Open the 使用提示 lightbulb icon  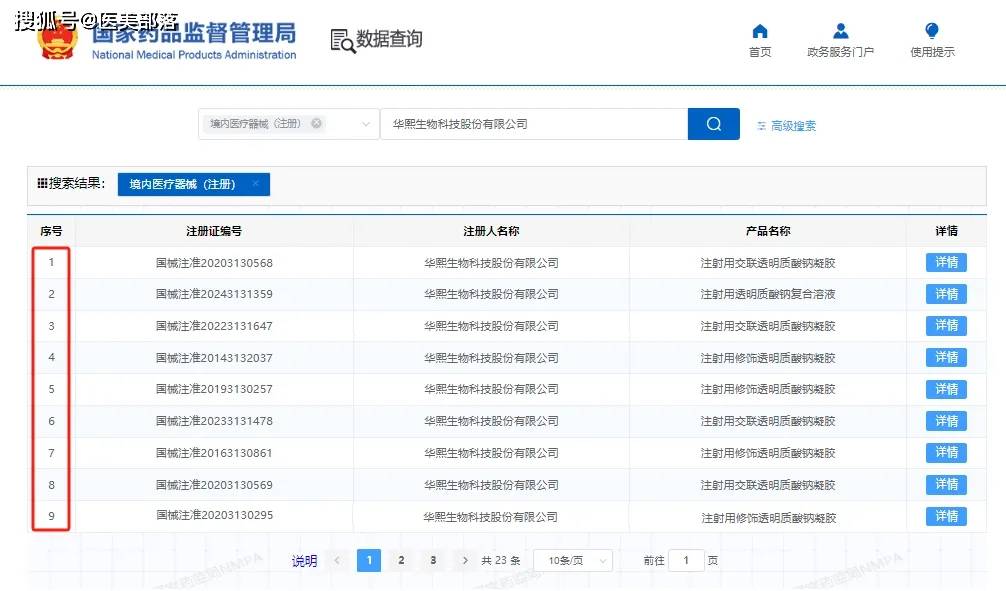point(932,31)
